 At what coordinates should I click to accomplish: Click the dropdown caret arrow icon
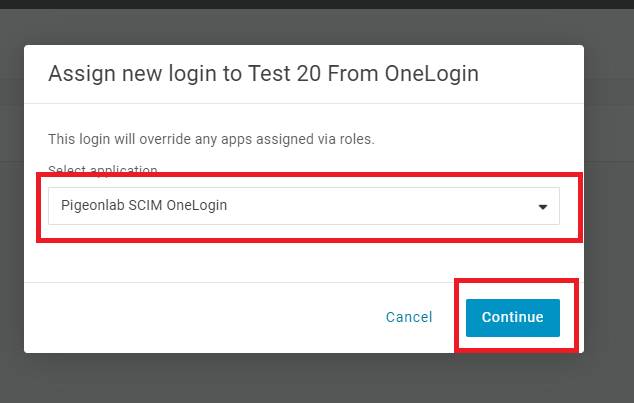543,207
